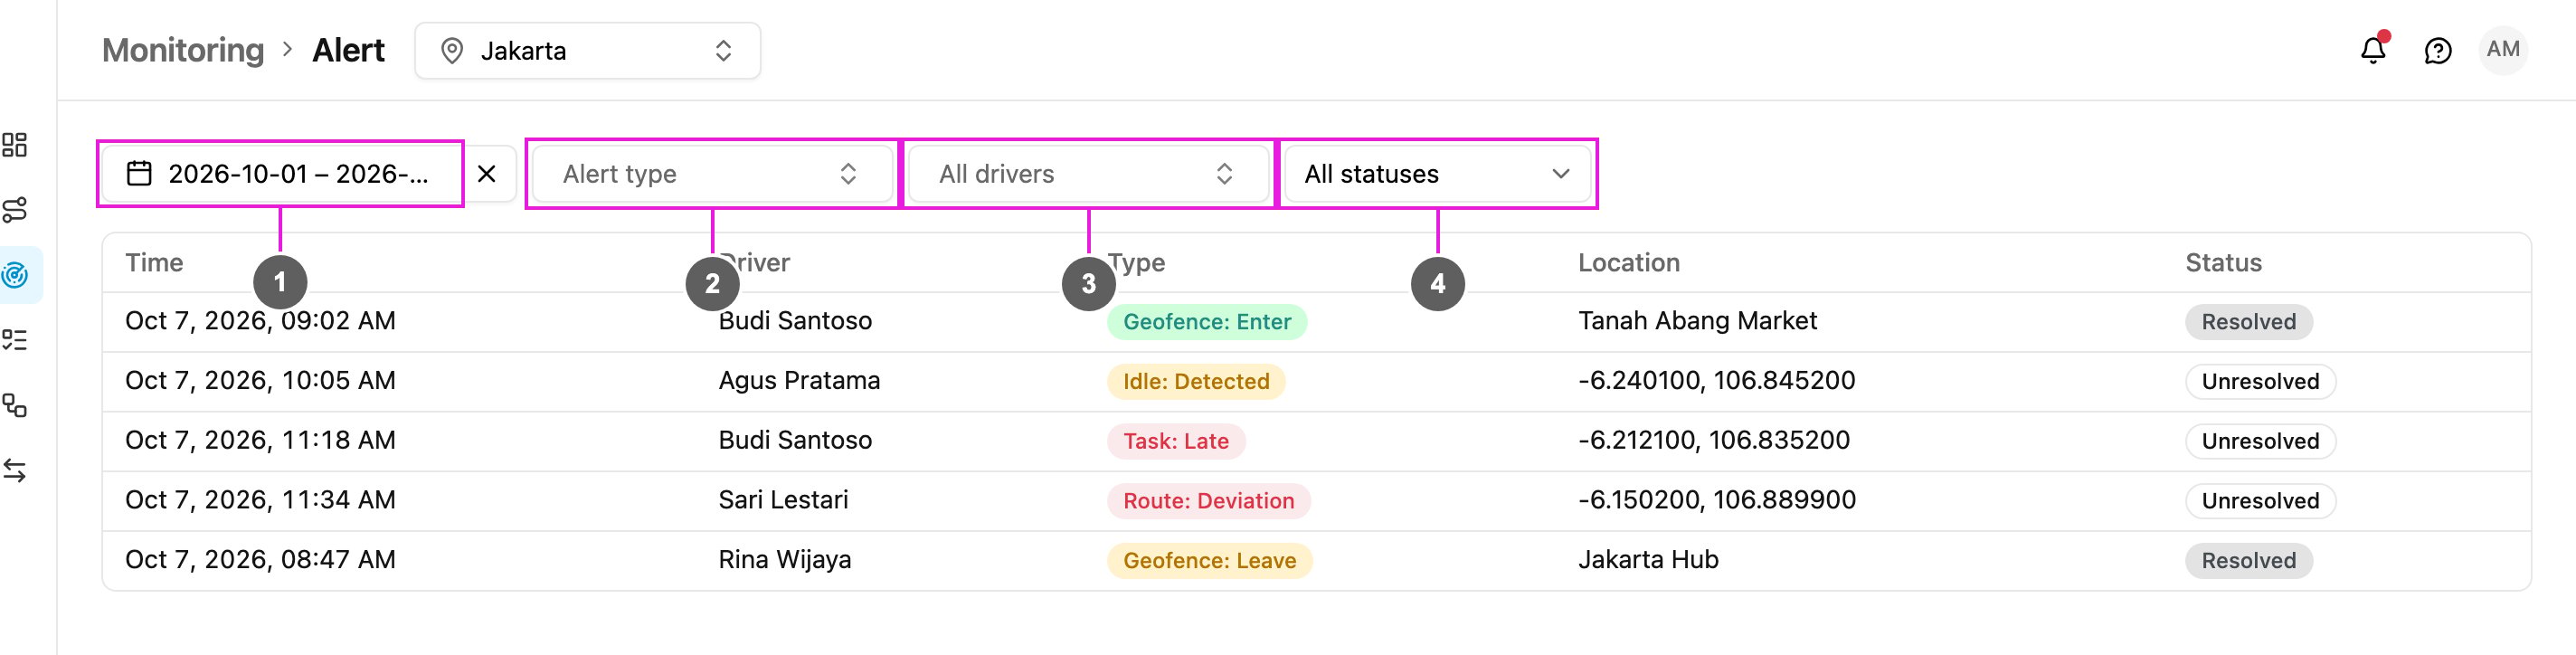Open the notifications bell
The image size is (2576, 655).
[x=2373, y=50]
